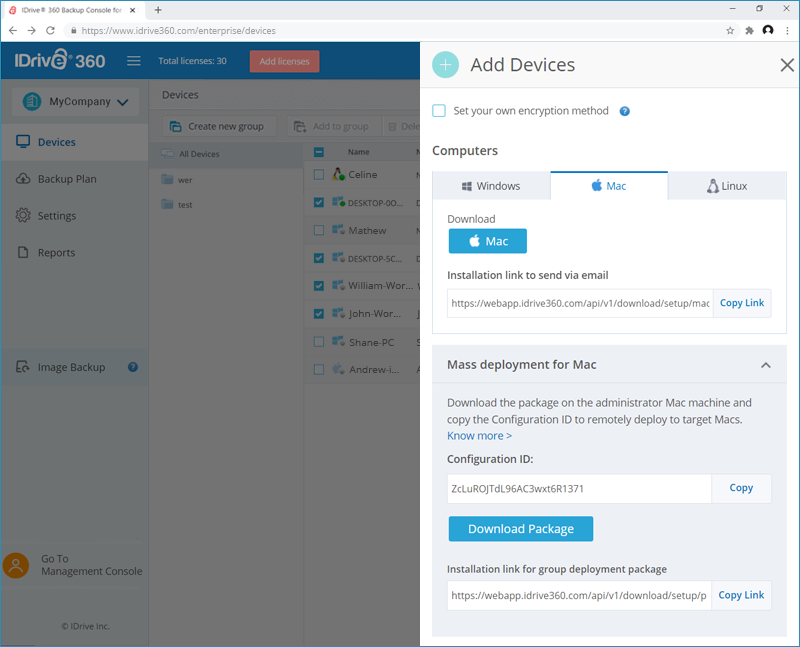This screenshot has height=647, width=800.
Task: Click the browser forward arrow
Action: point(32,31)
